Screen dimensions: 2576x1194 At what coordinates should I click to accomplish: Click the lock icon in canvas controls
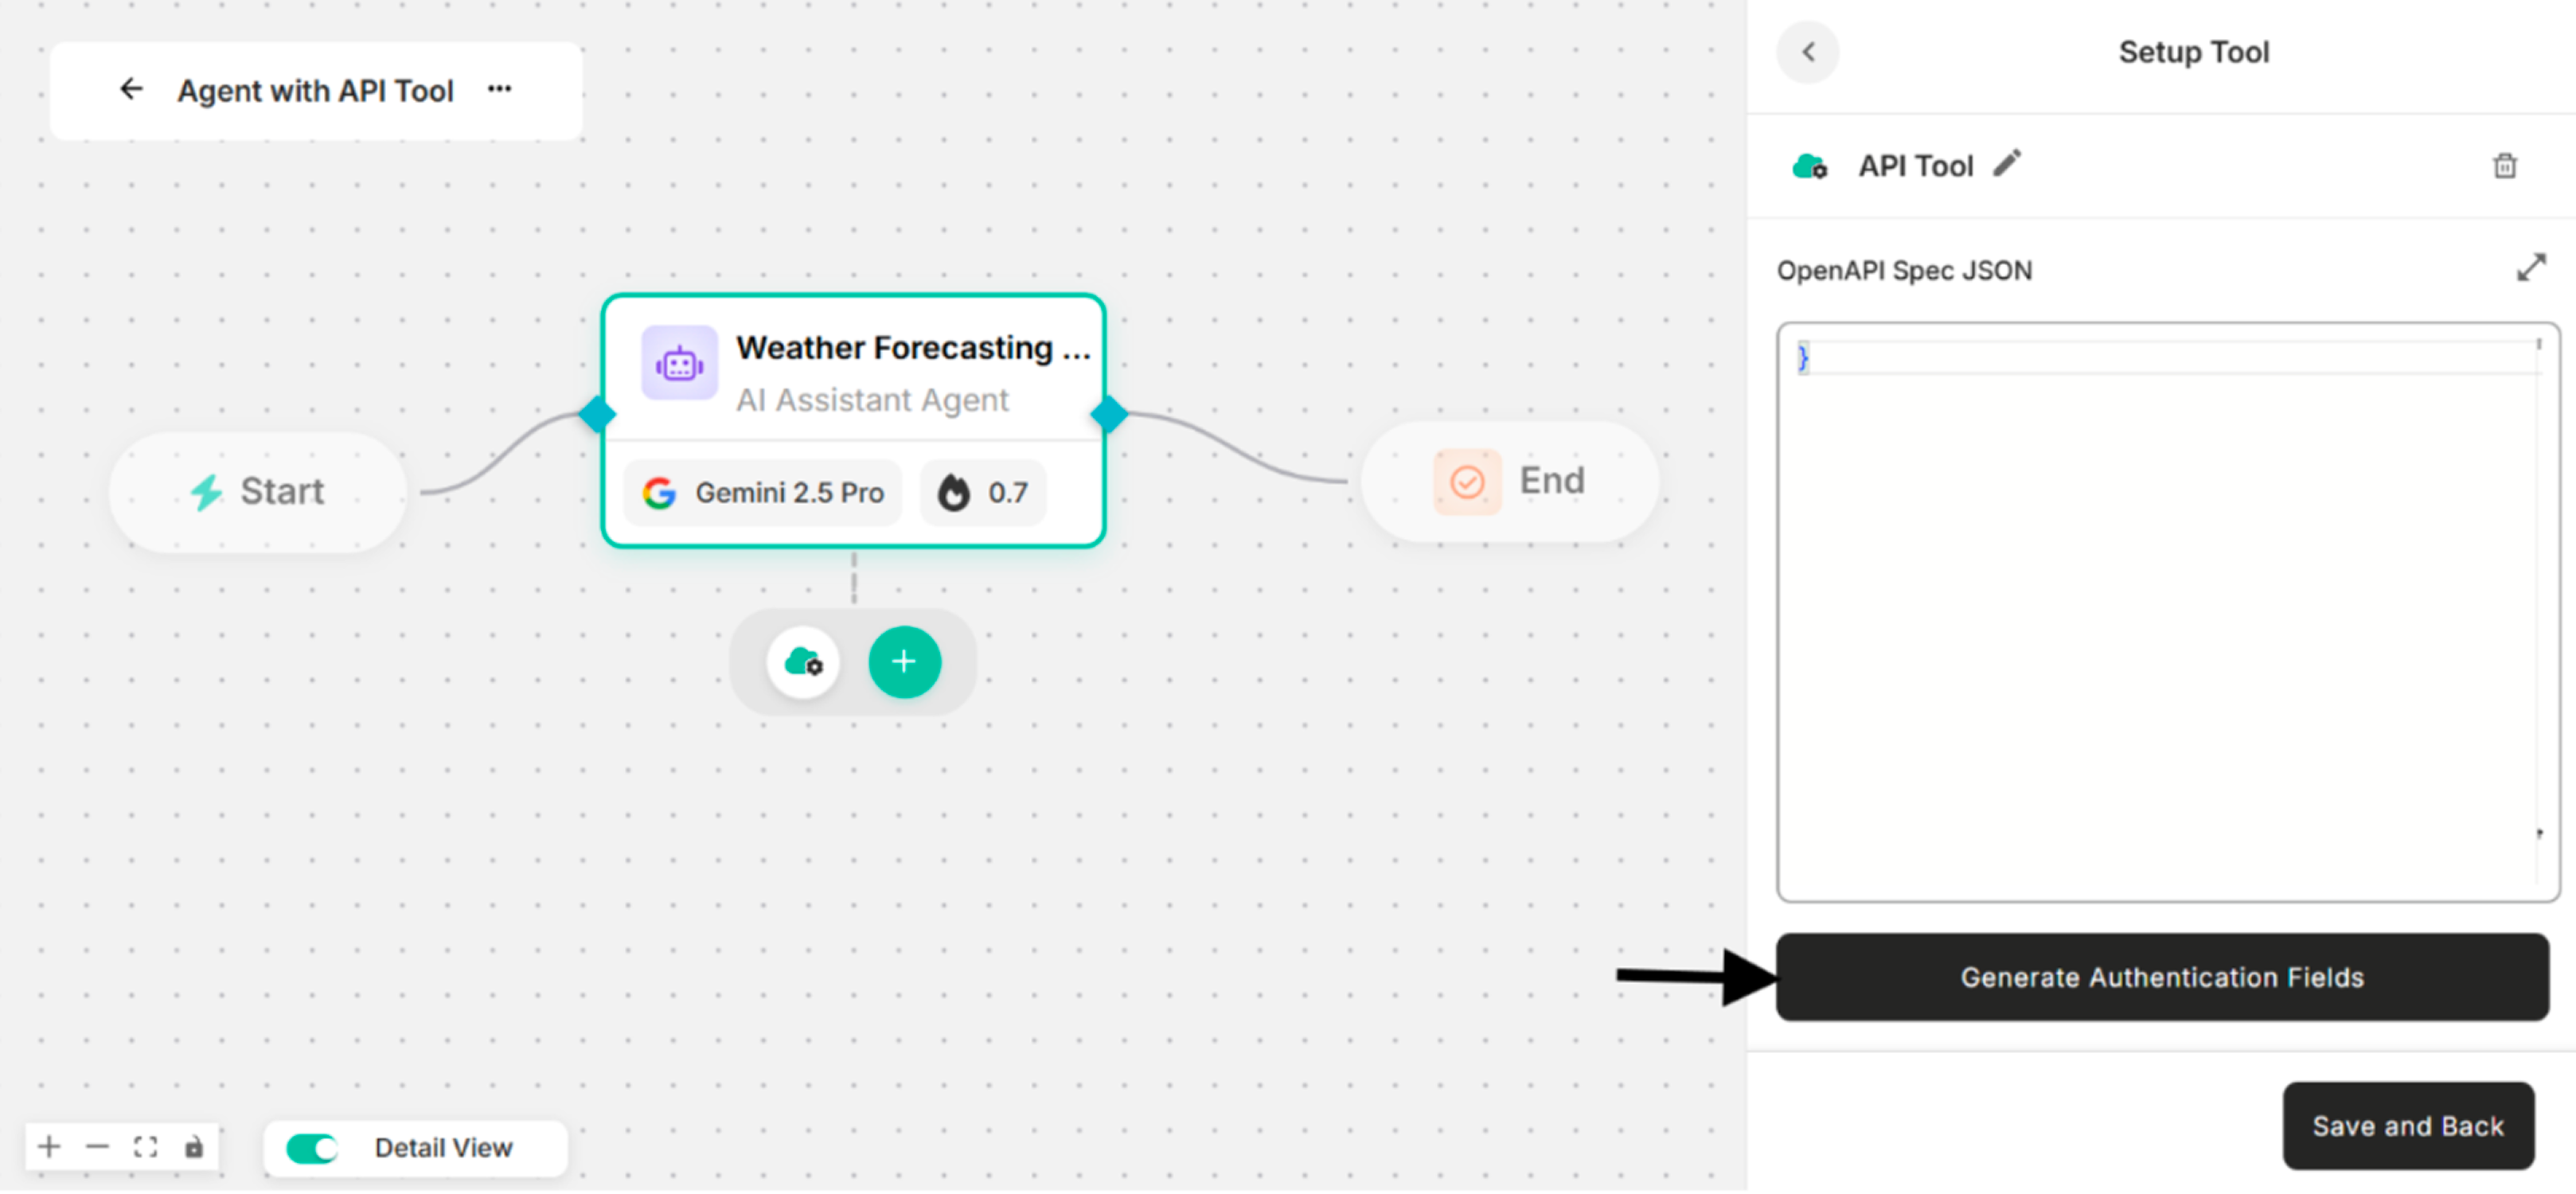tap(194, 1147)
